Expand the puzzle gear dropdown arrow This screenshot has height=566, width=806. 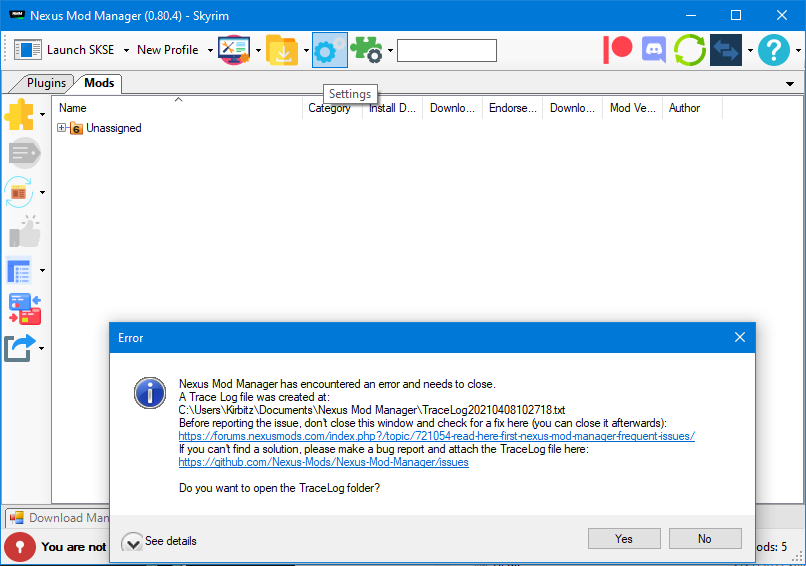tap(390, 50)
